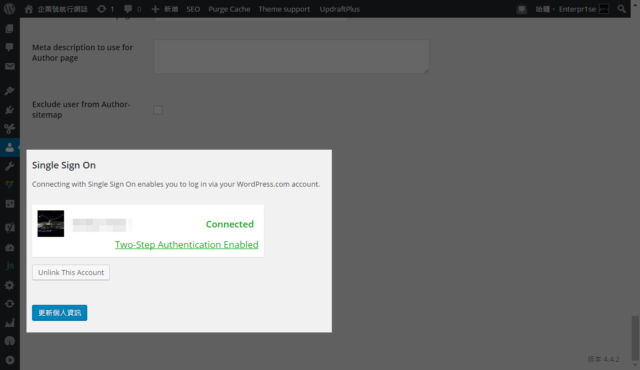Open the updates counter in admin bar
Viewport: 640px width, 370px height.
click(106, 9)
